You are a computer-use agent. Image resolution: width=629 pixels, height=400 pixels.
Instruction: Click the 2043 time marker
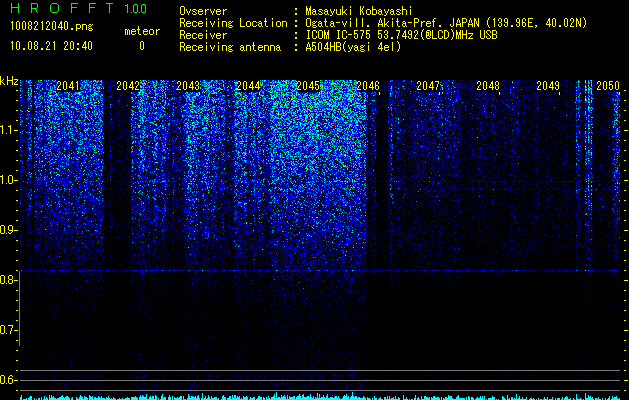click(x=188, y=86)
